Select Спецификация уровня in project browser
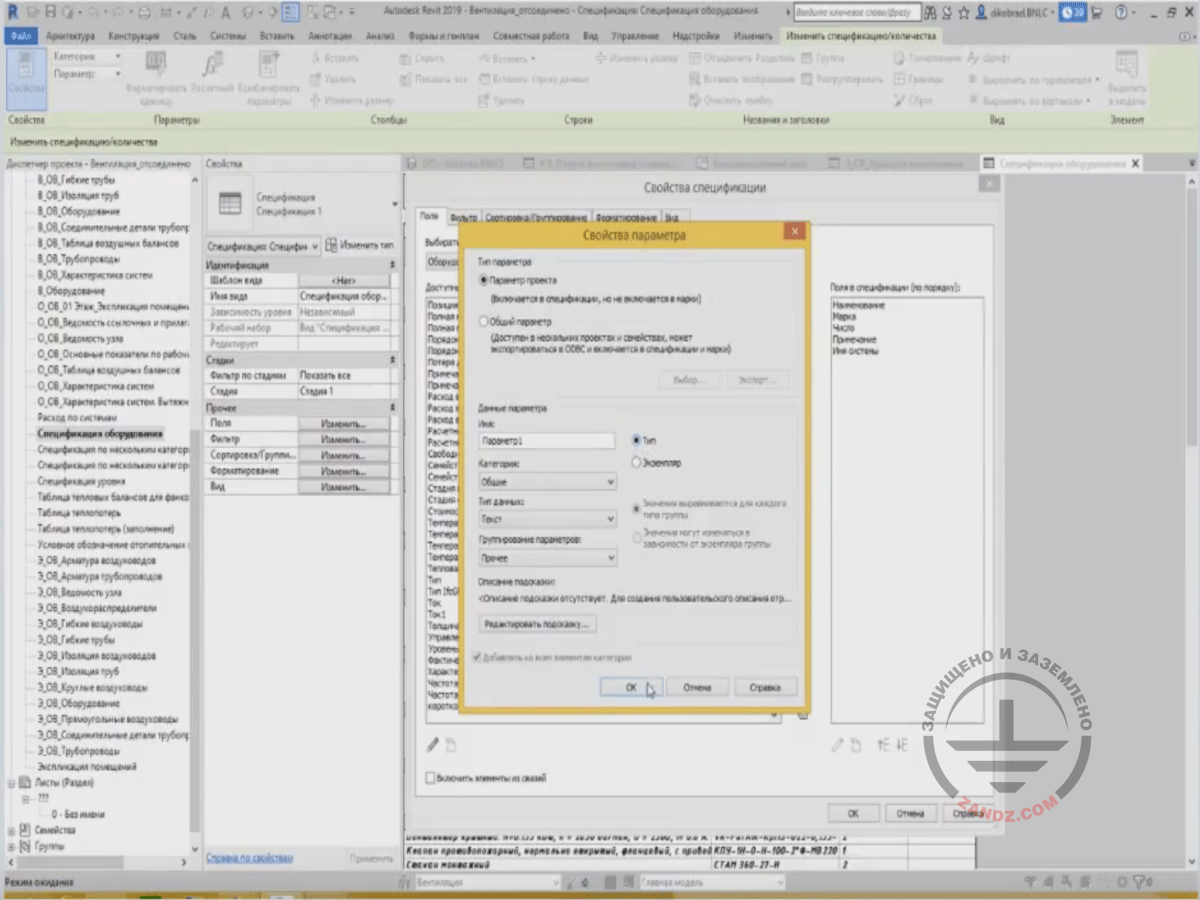The width and height of the screenshot is (1200, 900). (82, 481)
